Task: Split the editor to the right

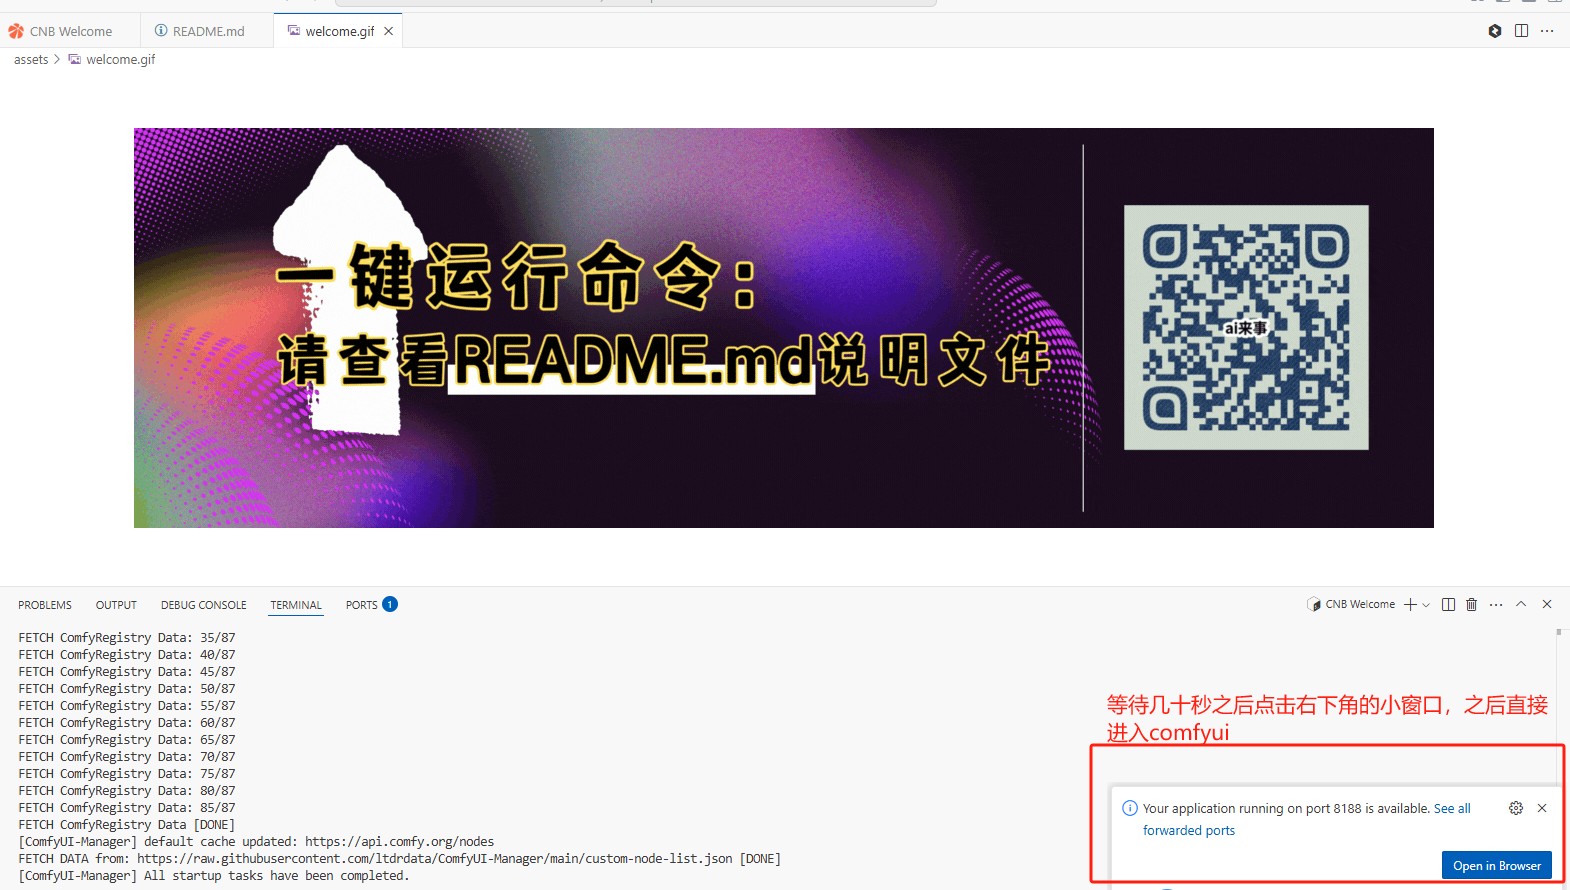Action: [x=1521, y=31]
